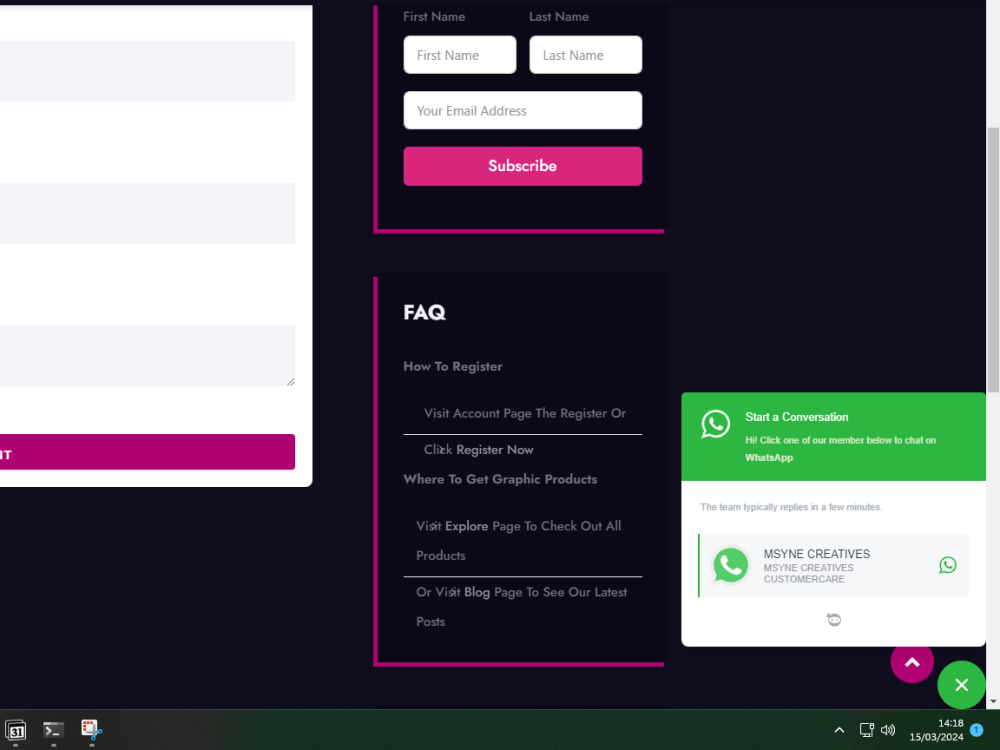Click the notification badge showing 1

tap(976, 730)
